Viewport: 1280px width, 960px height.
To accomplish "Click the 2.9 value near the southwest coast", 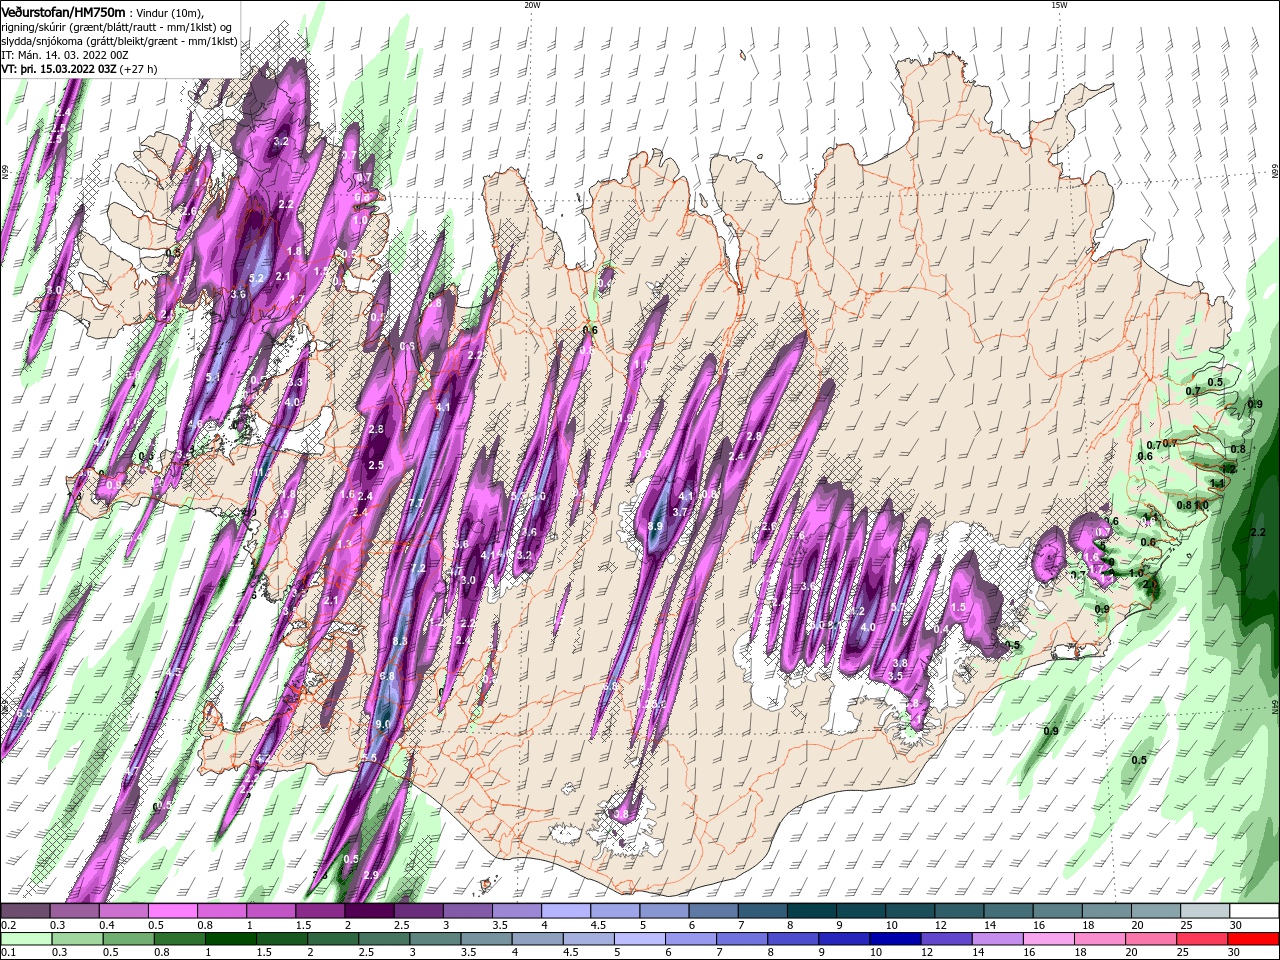I will [371, 875].
